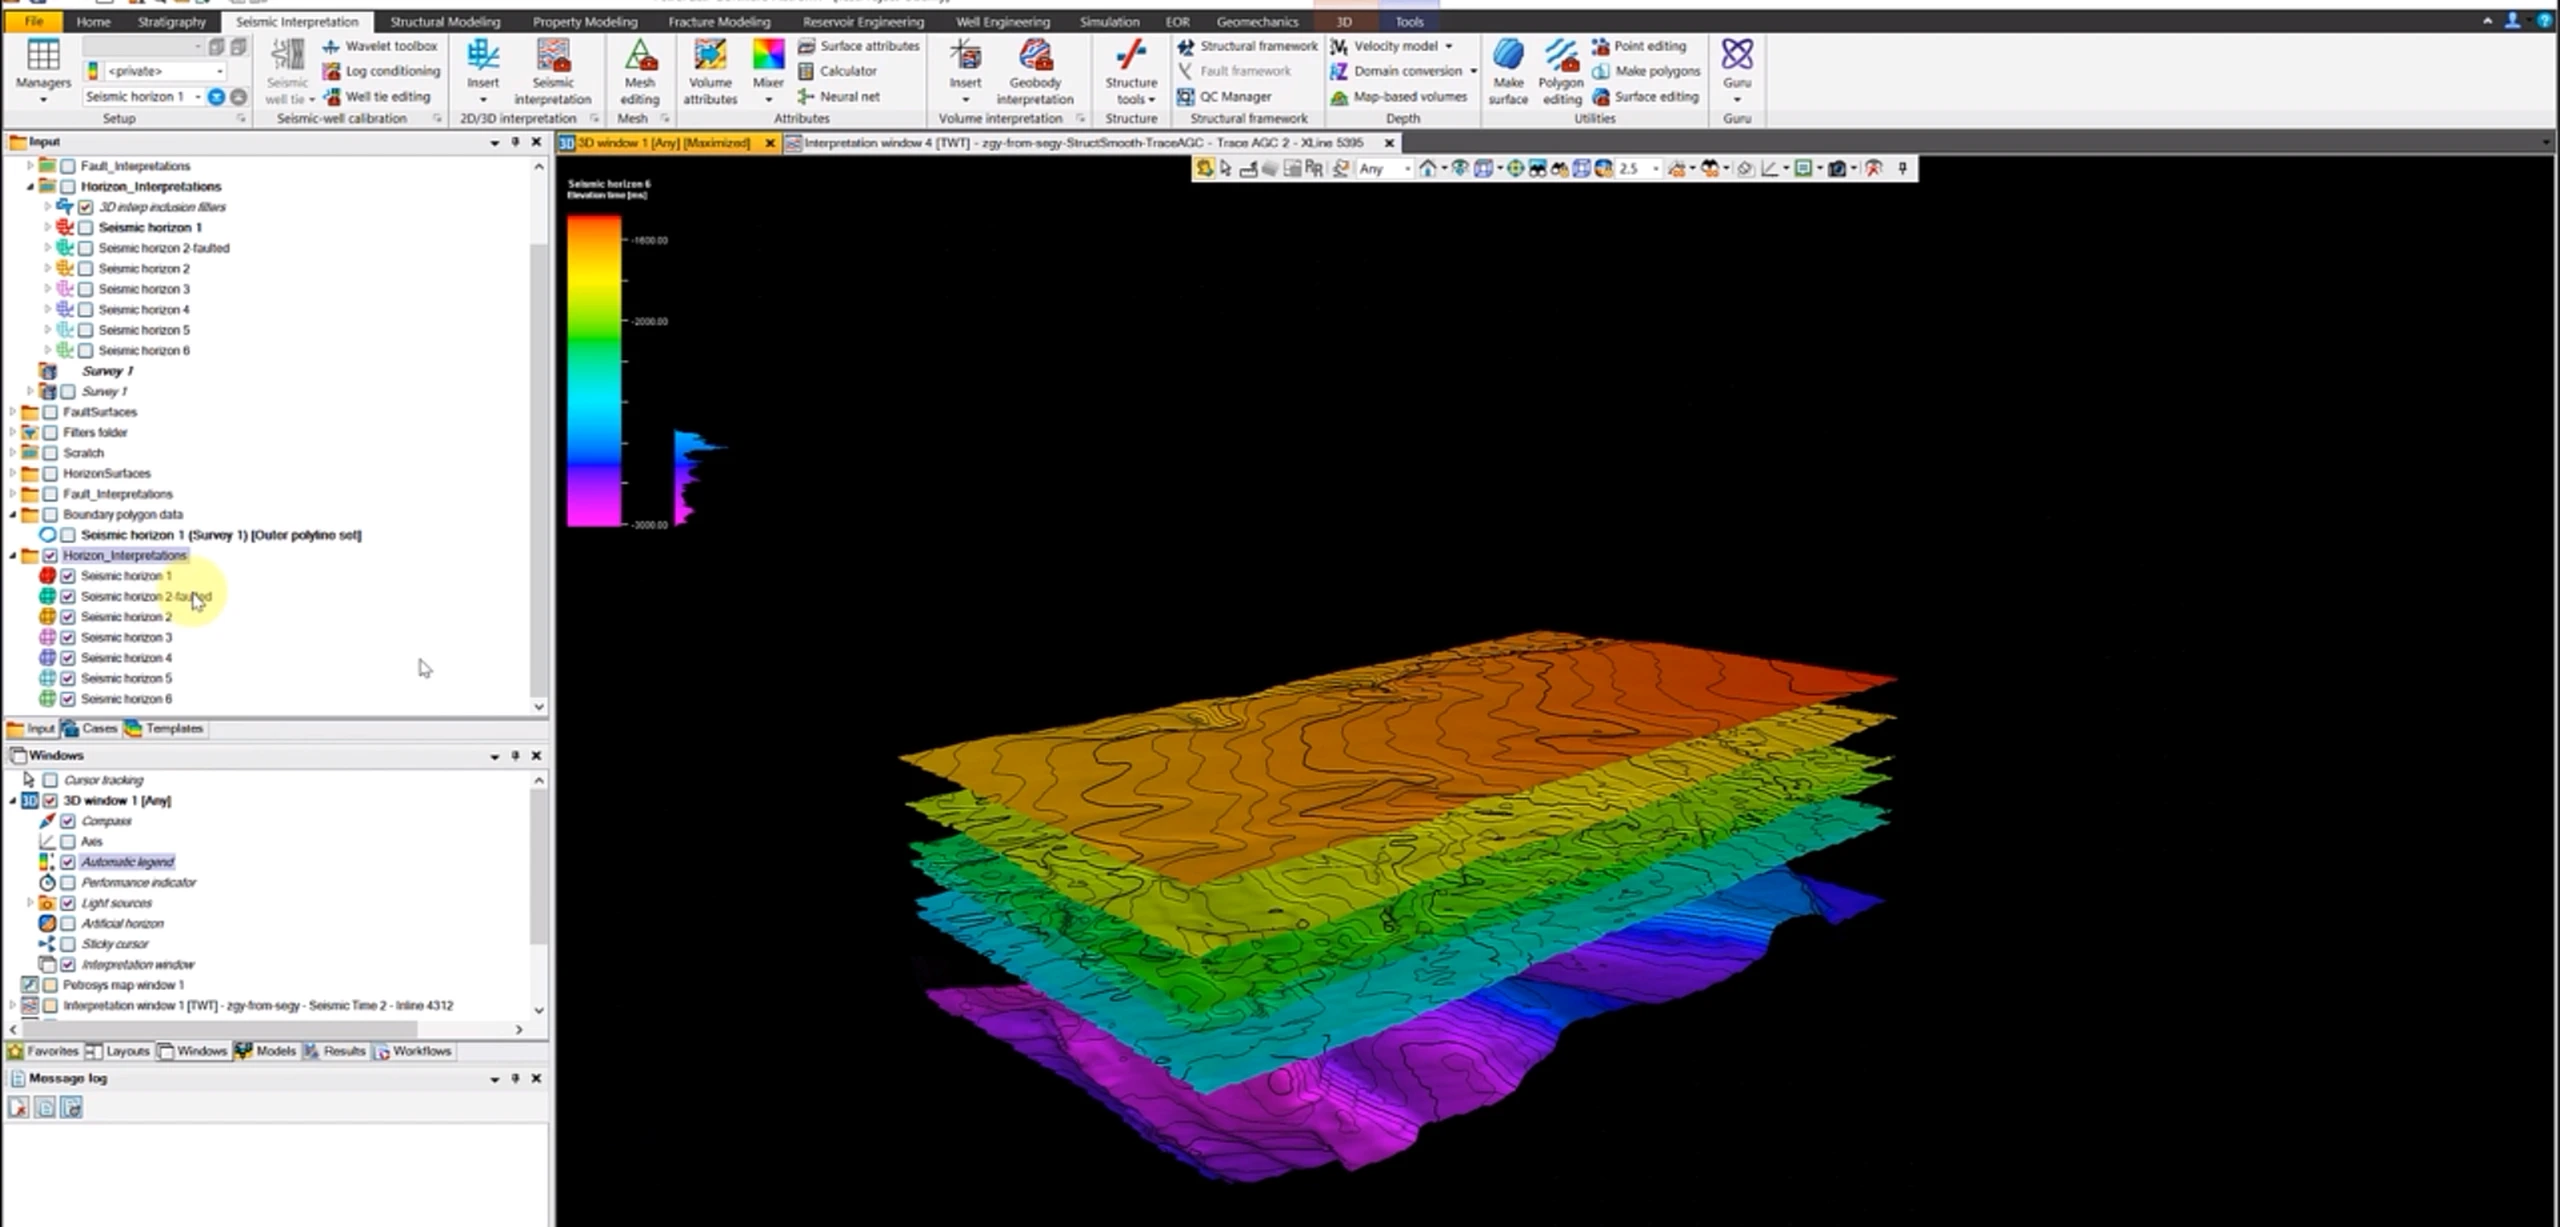Open Well tie editing
This screenshot has width=2560, height=1227.
coord(376,96)
